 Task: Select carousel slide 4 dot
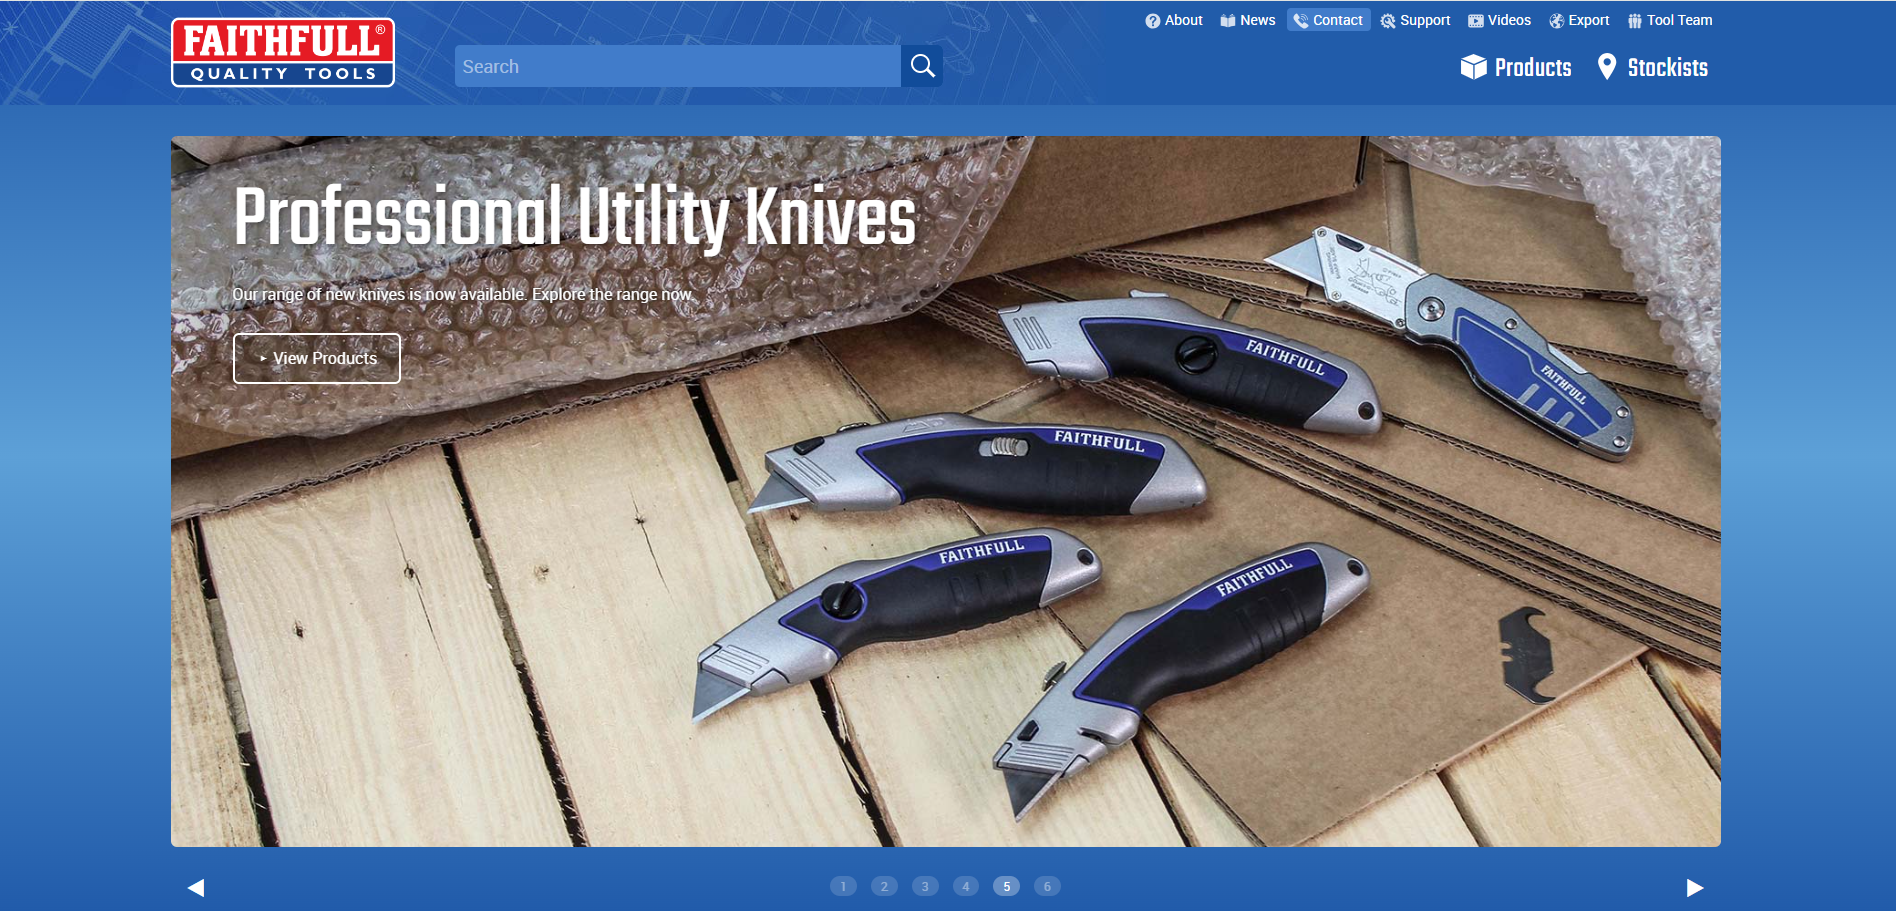tap(966, 886)
